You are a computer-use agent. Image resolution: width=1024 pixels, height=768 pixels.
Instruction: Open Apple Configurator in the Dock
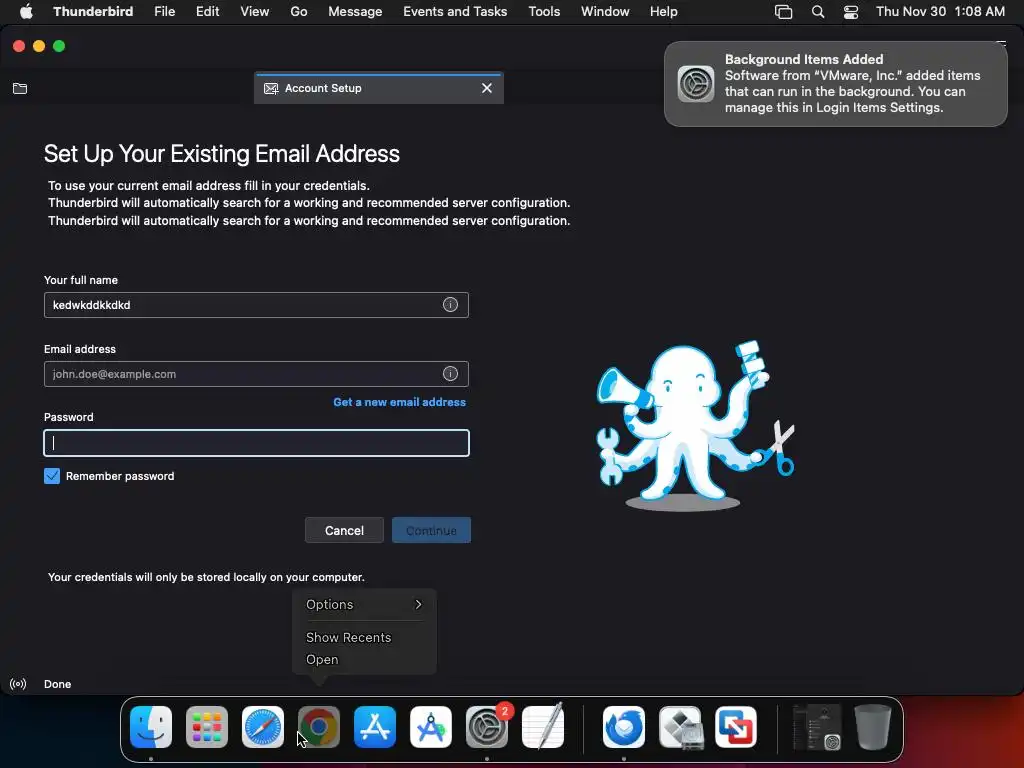pyautogui.click(x=431, y=727)
